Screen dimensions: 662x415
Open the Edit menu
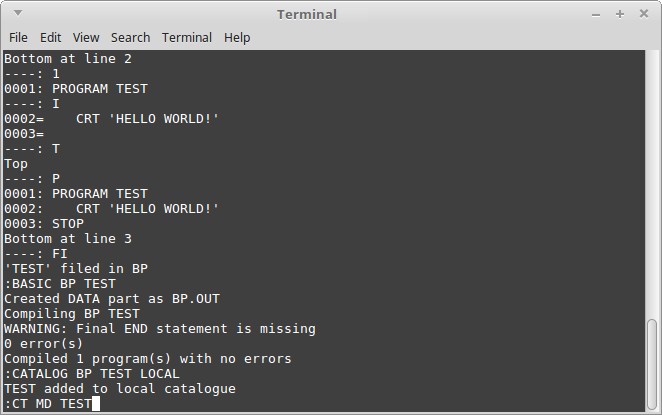(51, 38)
